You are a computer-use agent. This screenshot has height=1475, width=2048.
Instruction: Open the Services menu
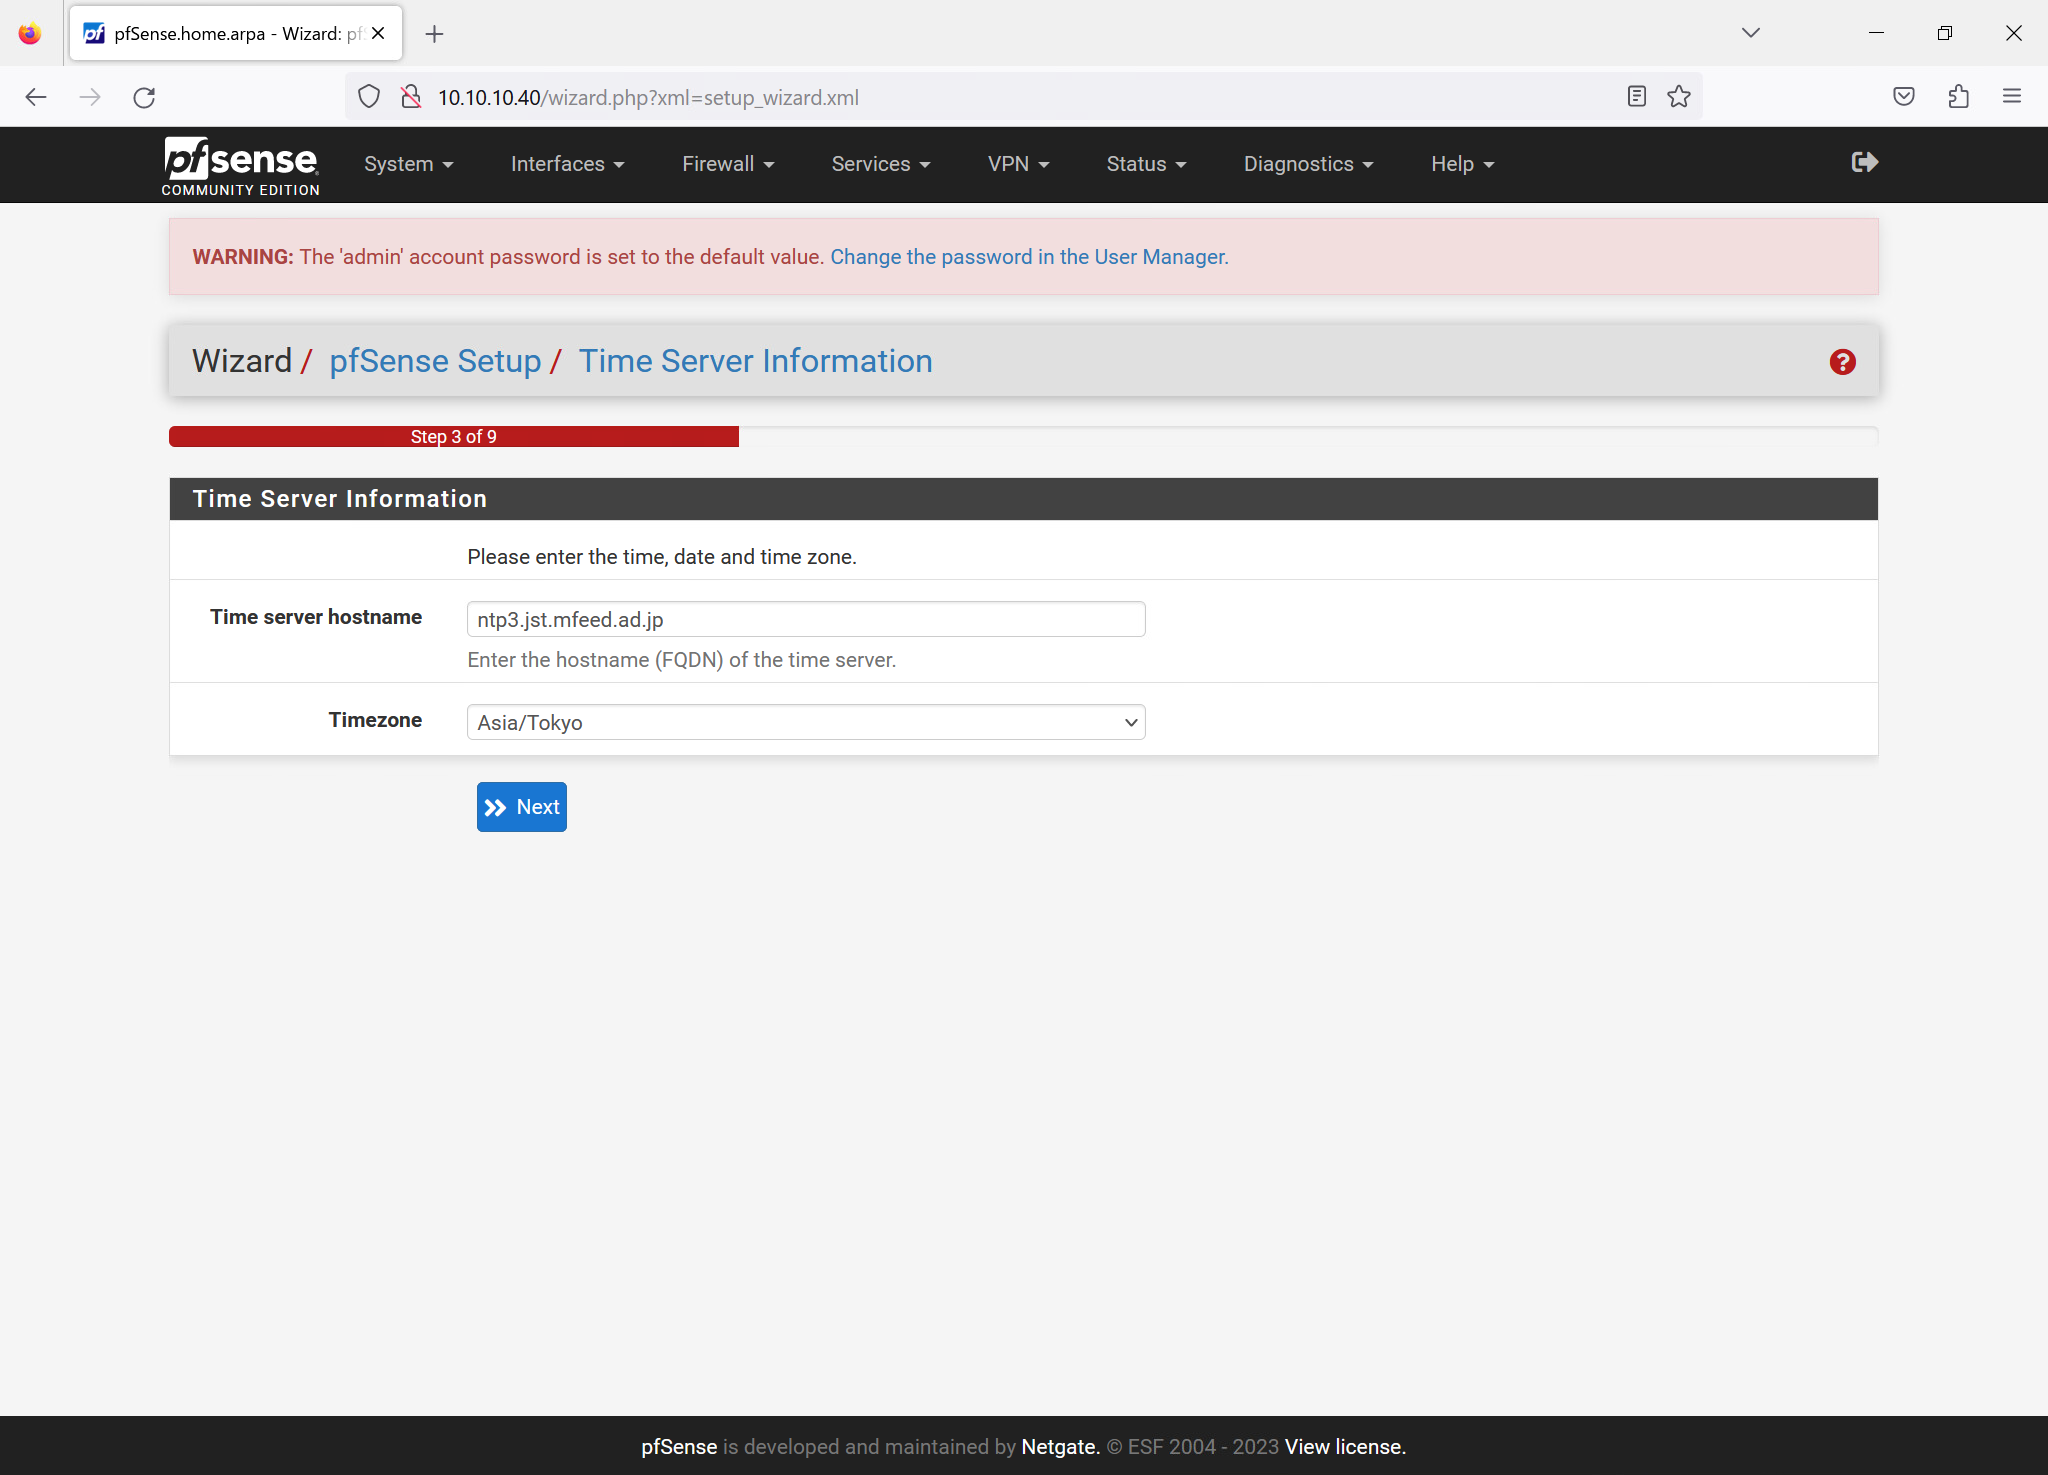point(880,164)
